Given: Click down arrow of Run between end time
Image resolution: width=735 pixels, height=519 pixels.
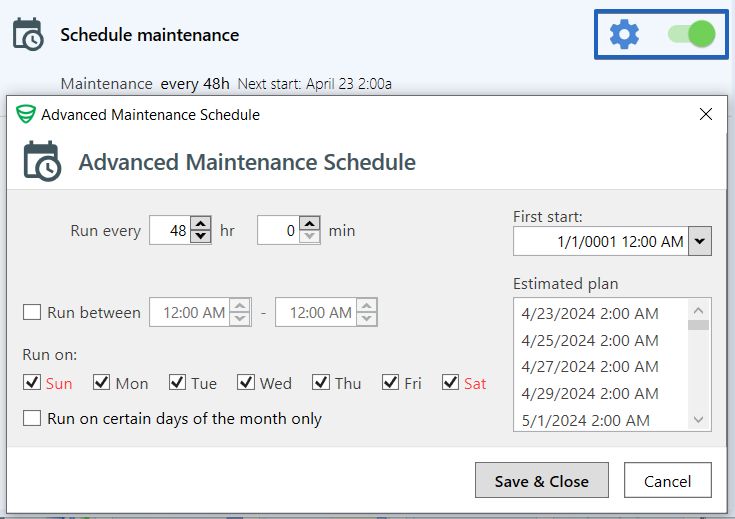Looking at the screenshot, I should click(367, 318).
